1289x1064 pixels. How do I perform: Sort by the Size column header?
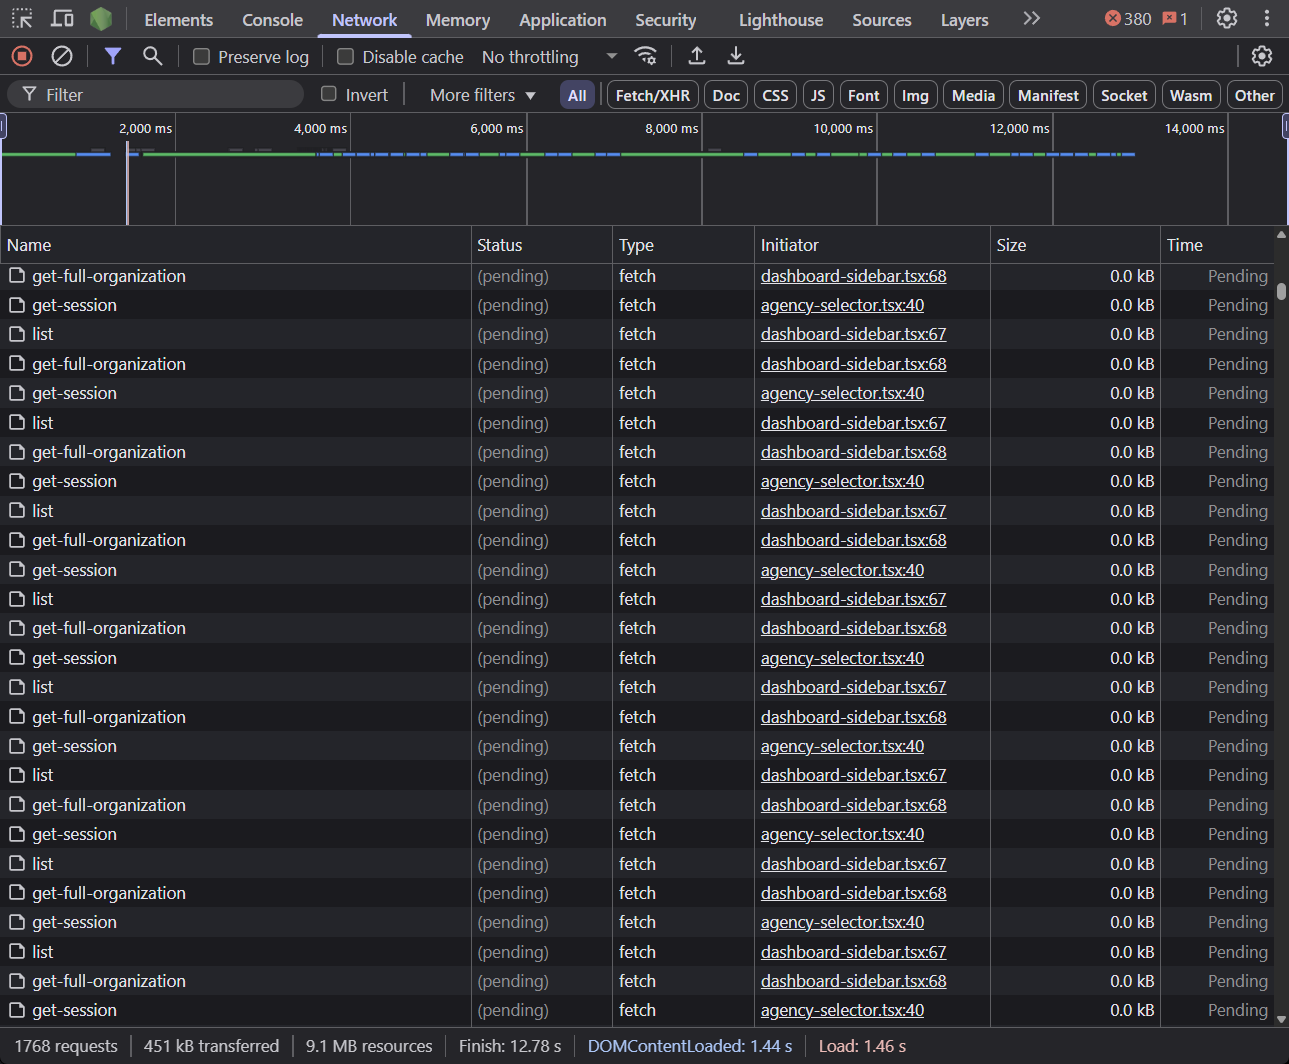click(1075, 245)
